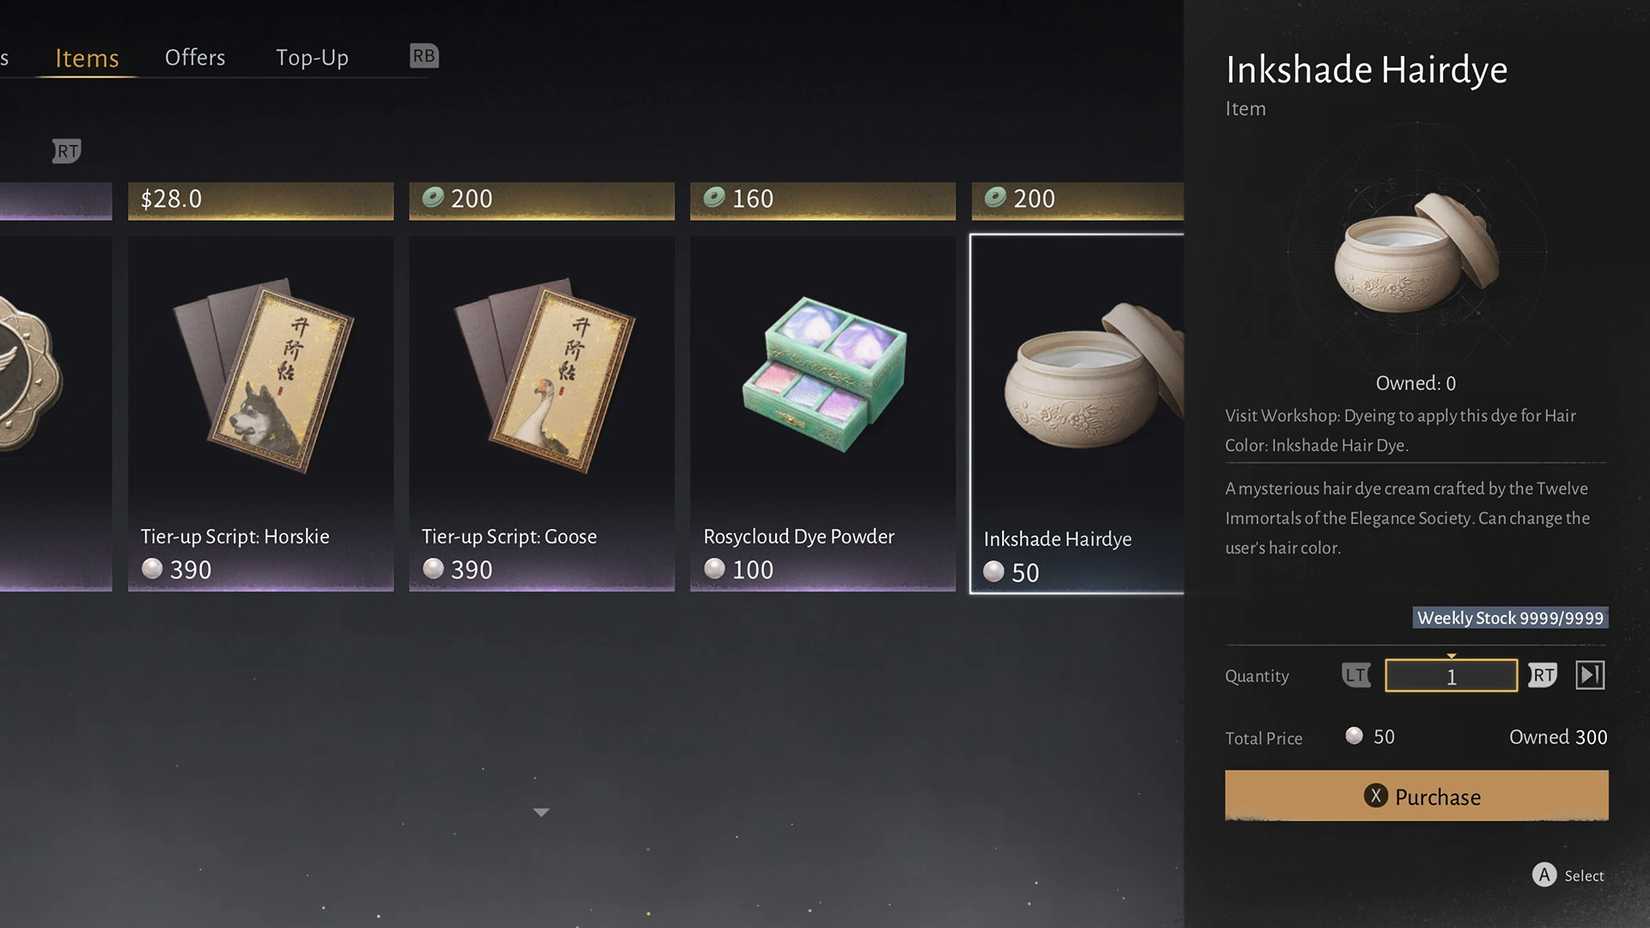This screenshot has width=1650, height=928.
Task: Click the Inkshade Hairdye item card
Action: point(1077,414)
